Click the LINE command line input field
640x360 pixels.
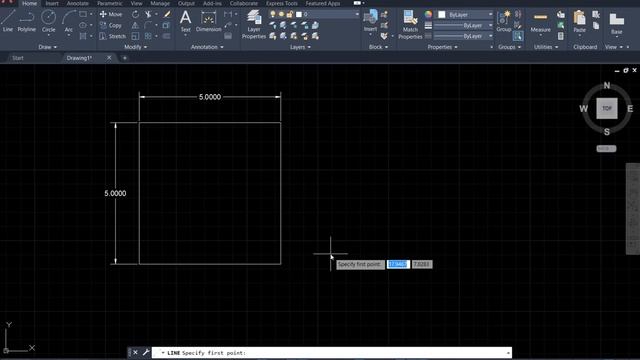click(331, 353)
